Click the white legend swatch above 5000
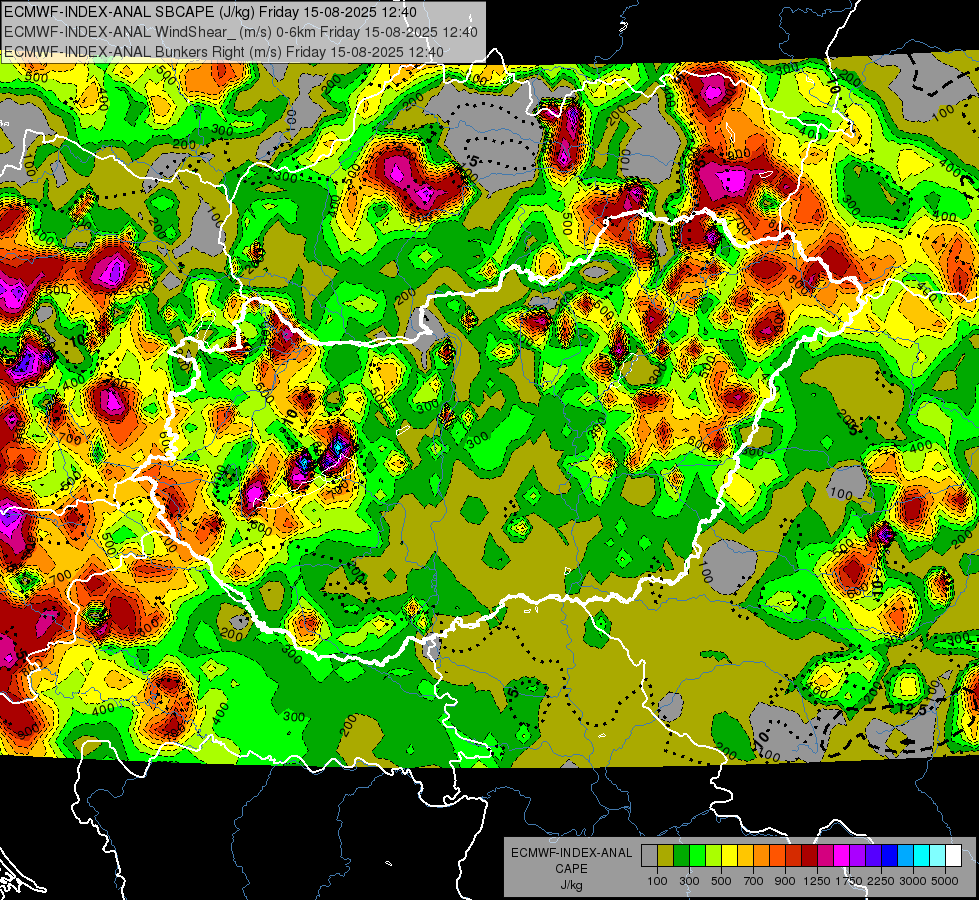 pyautogui.click(x=953, y=856)
